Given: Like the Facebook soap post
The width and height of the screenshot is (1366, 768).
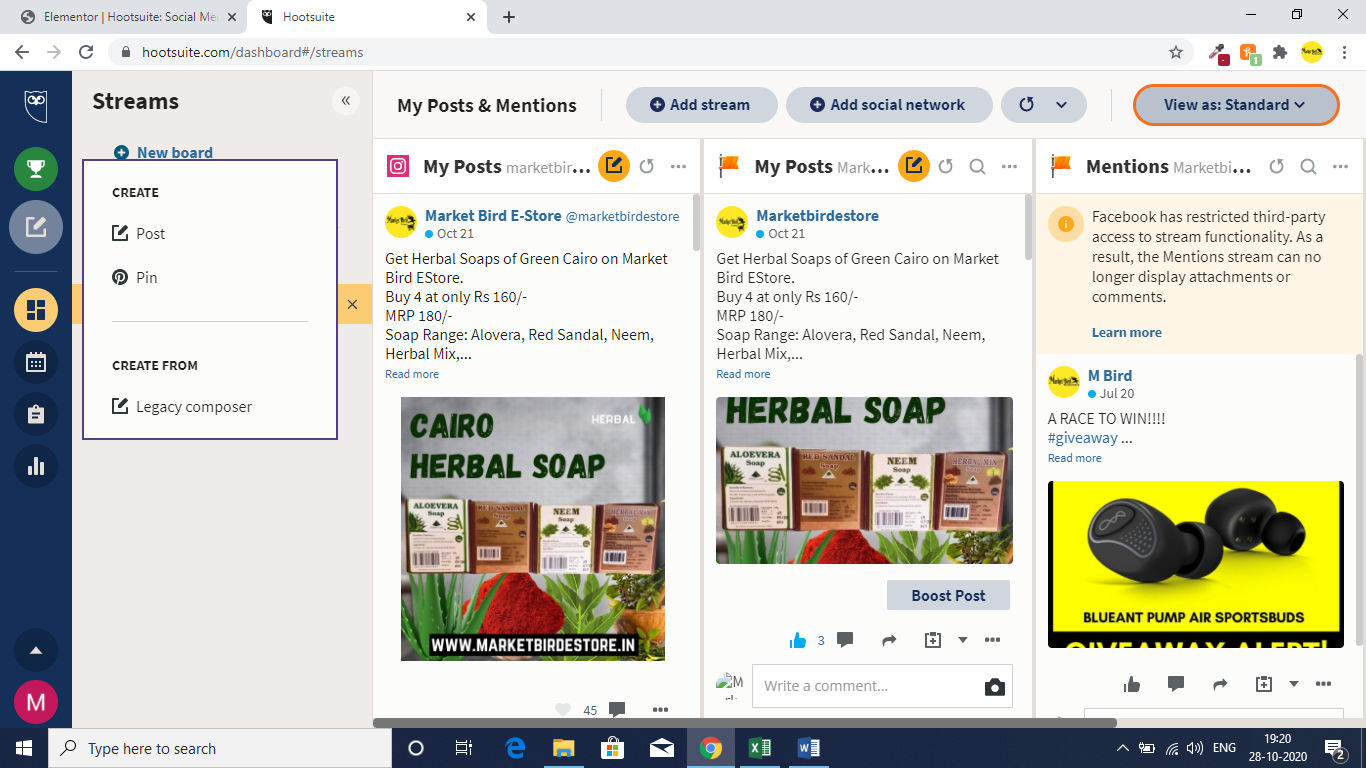Looking at the screenshot, I should [797, 640].
